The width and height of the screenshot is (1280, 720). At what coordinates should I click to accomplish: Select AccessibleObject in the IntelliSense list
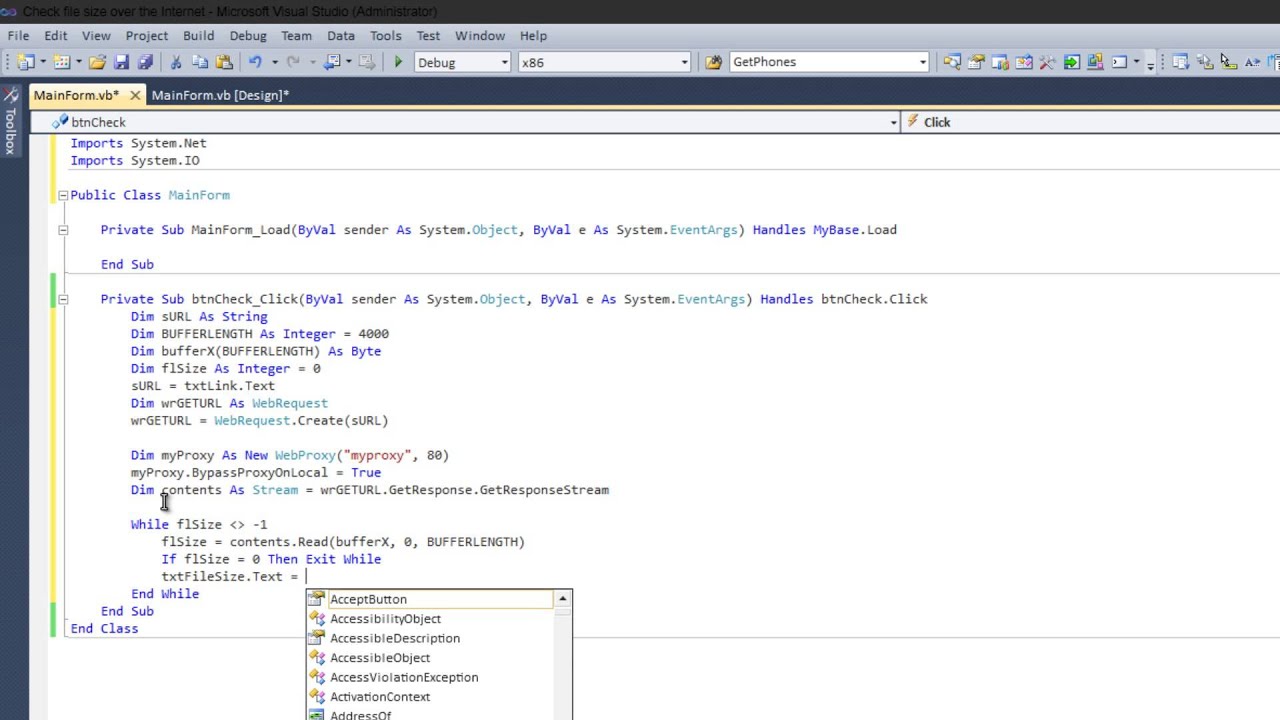tap(429, 658)
